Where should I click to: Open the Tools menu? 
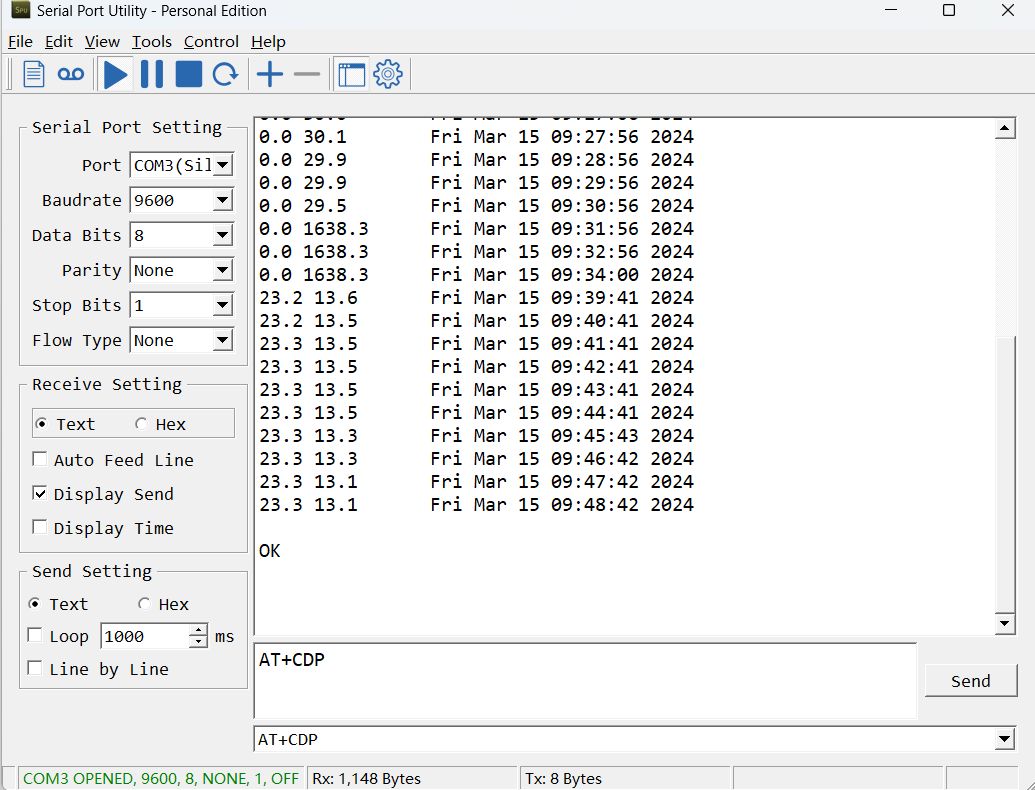(x=152, y=42)
